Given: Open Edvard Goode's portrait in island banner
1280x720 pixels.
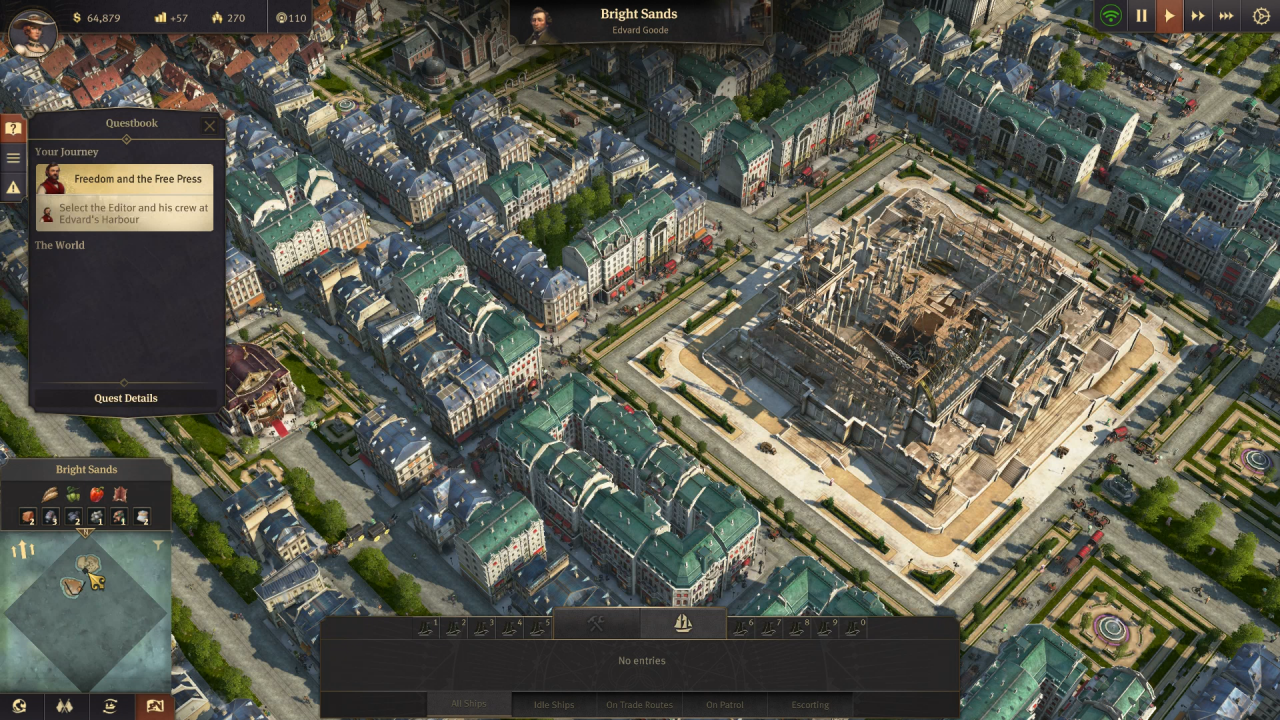Looking at the screenshot, I should (x=542, y=25).
